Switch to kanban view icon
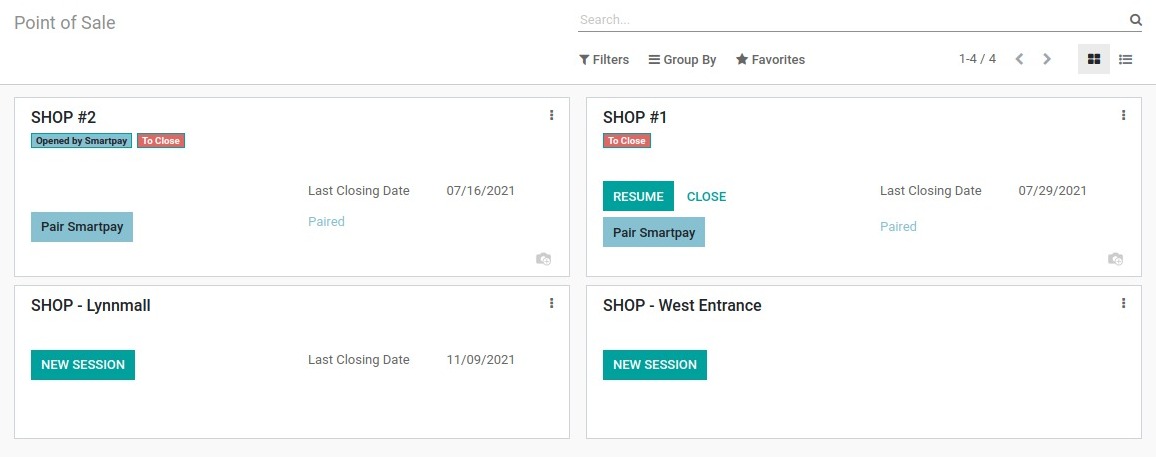The width and height of the screenshot is (1156, 457). click(1094, 59)
